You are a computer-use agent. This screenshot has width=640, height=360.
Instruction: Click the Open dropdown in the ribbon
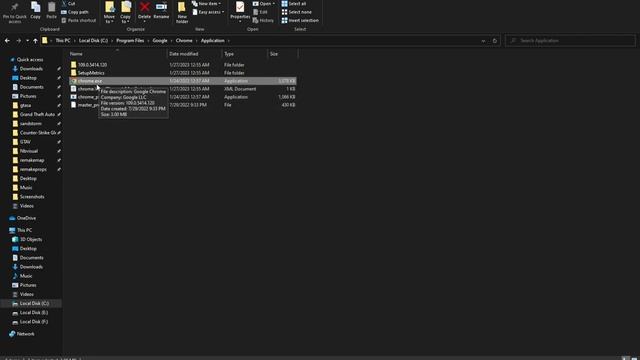(264, 4)
